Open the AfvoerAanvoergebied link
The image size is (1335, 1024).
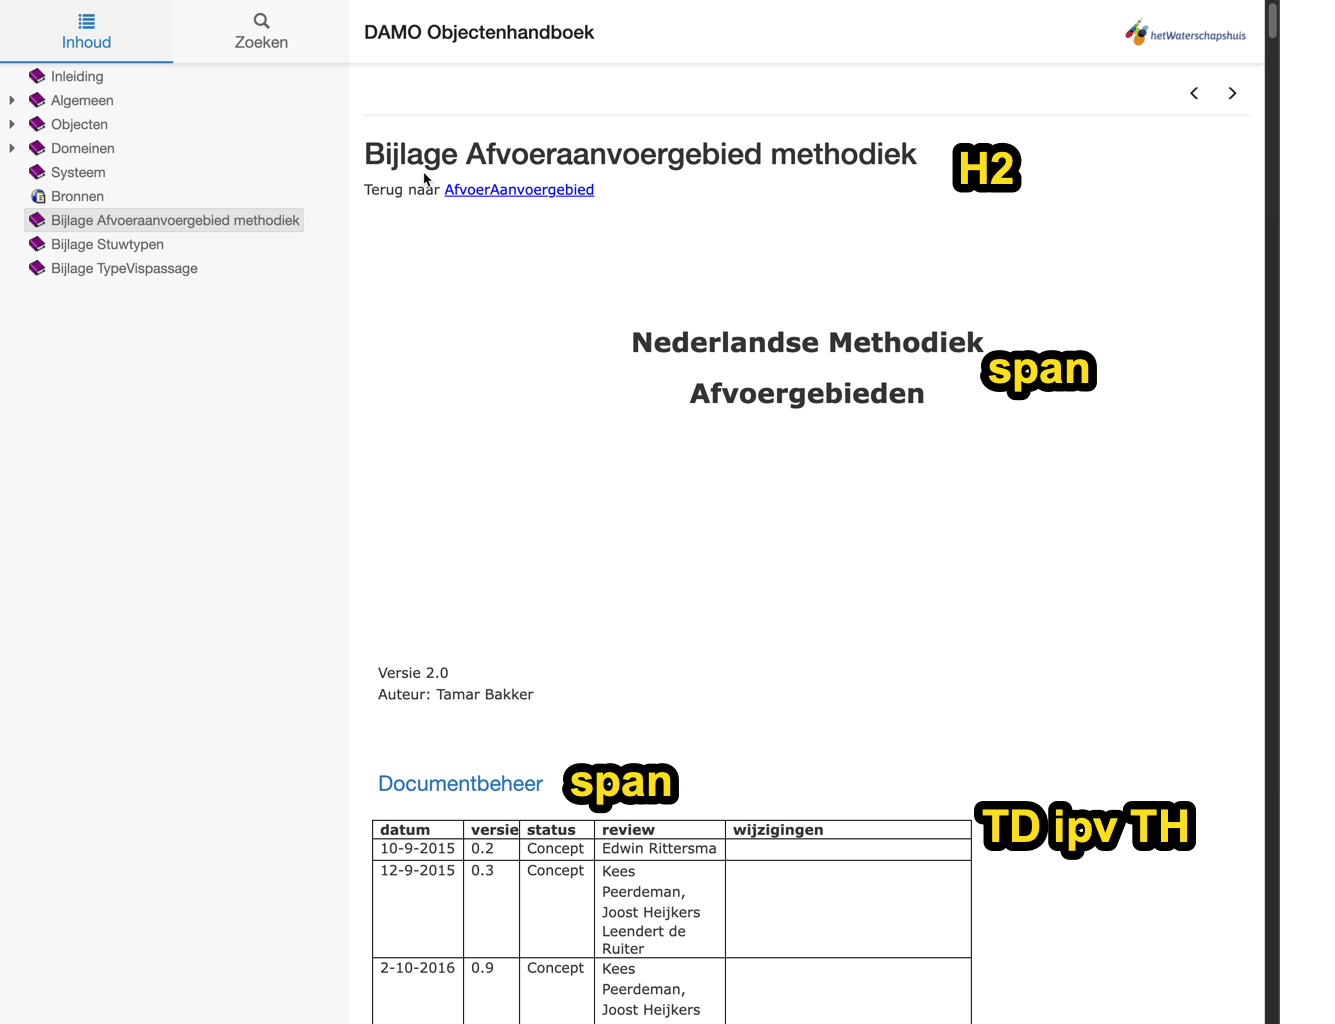tap(519, 190)
